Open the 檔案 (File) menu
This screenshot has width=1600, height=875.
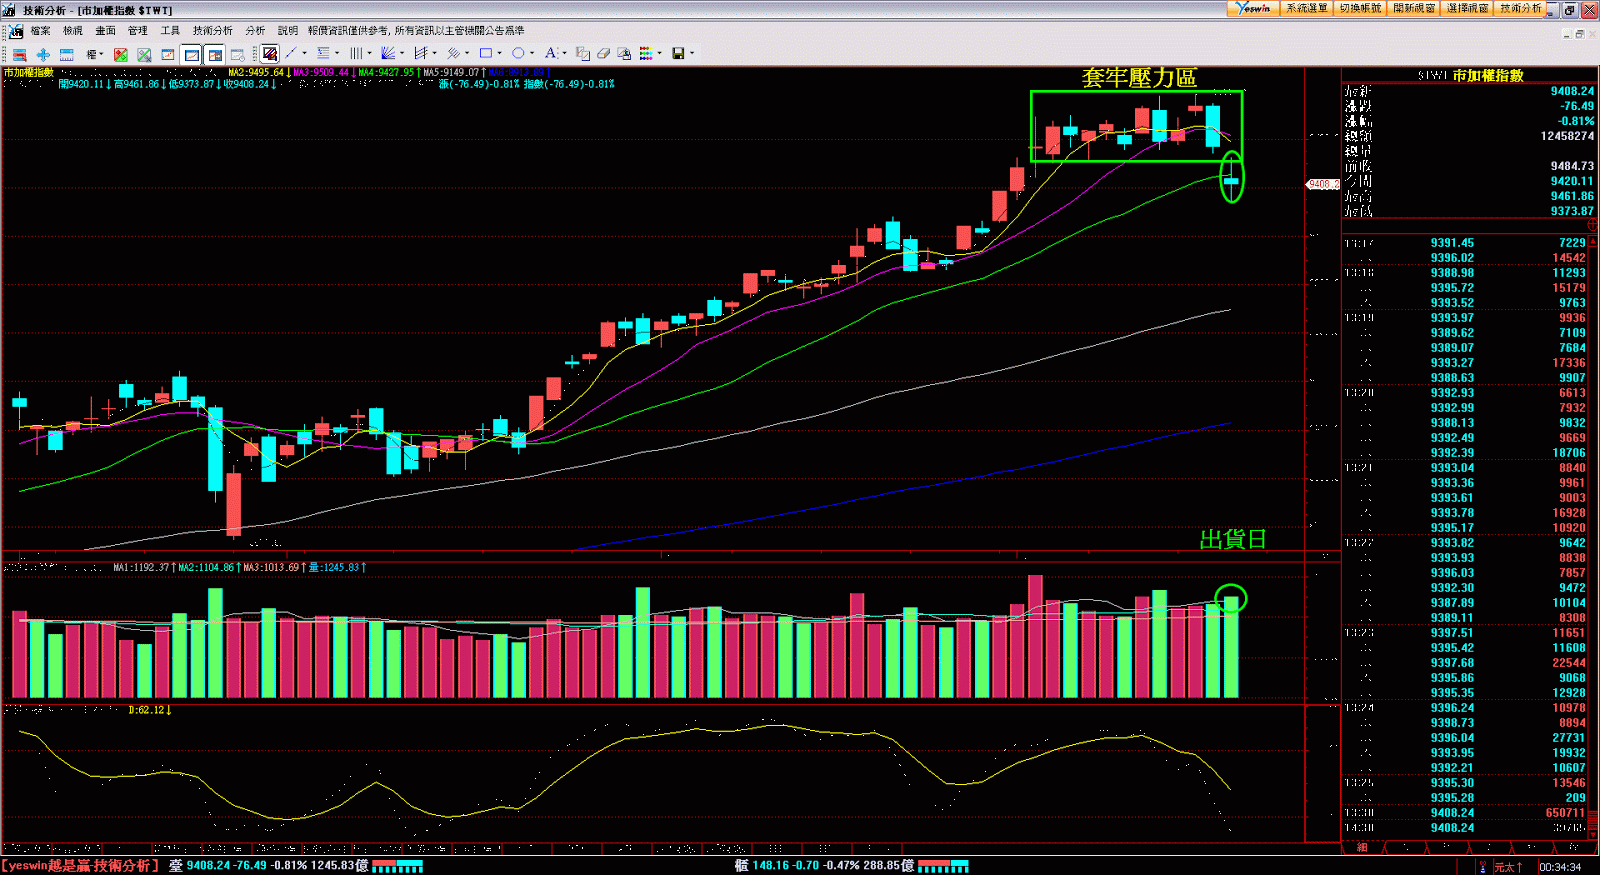[40, 31]
